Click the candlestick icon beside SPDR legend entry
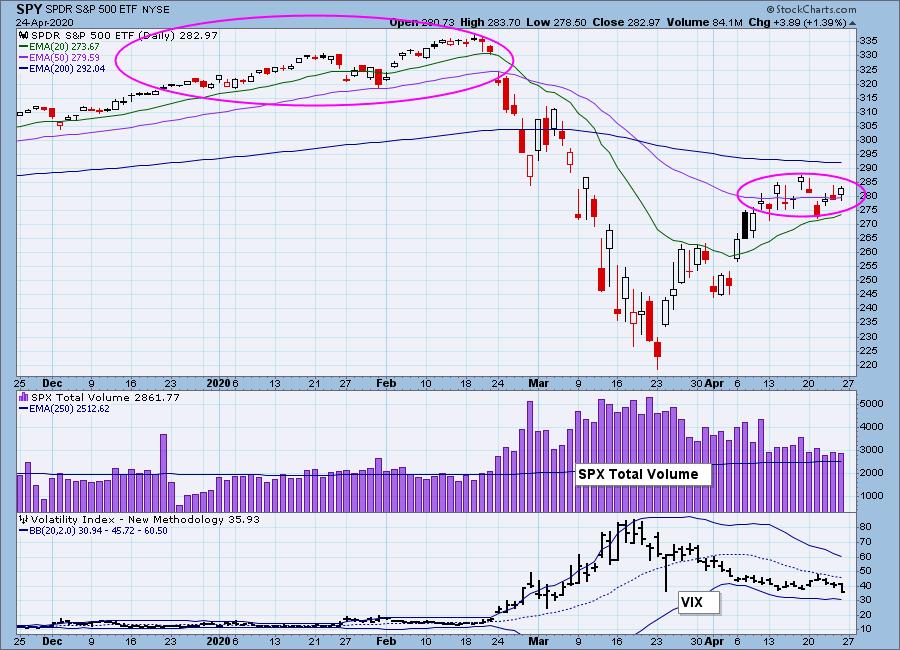 pyautogui.click(x=25, y=36)
